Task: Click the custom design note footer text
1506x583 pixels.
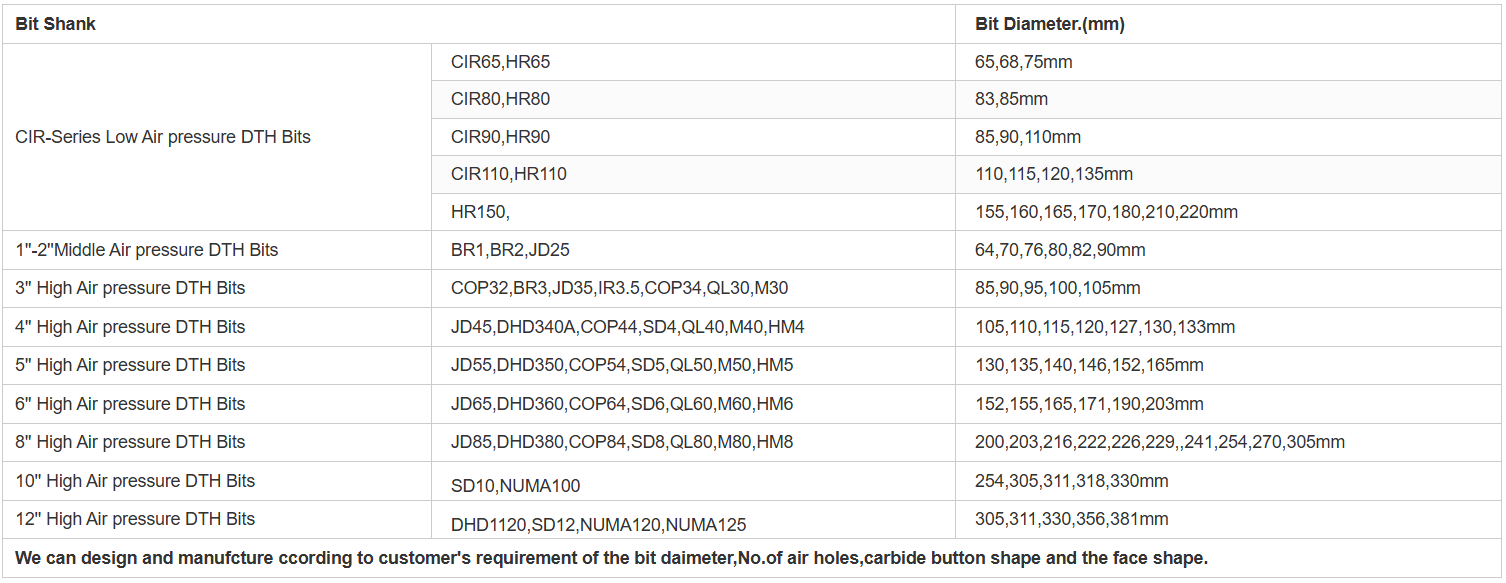Action: tap(611, 558)
